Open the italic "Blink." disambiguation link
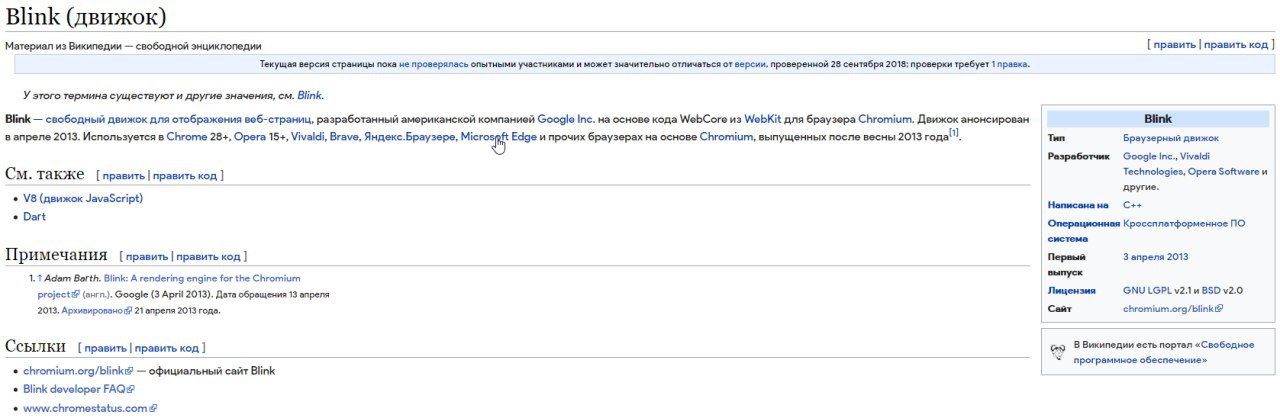 pos(310,95)
